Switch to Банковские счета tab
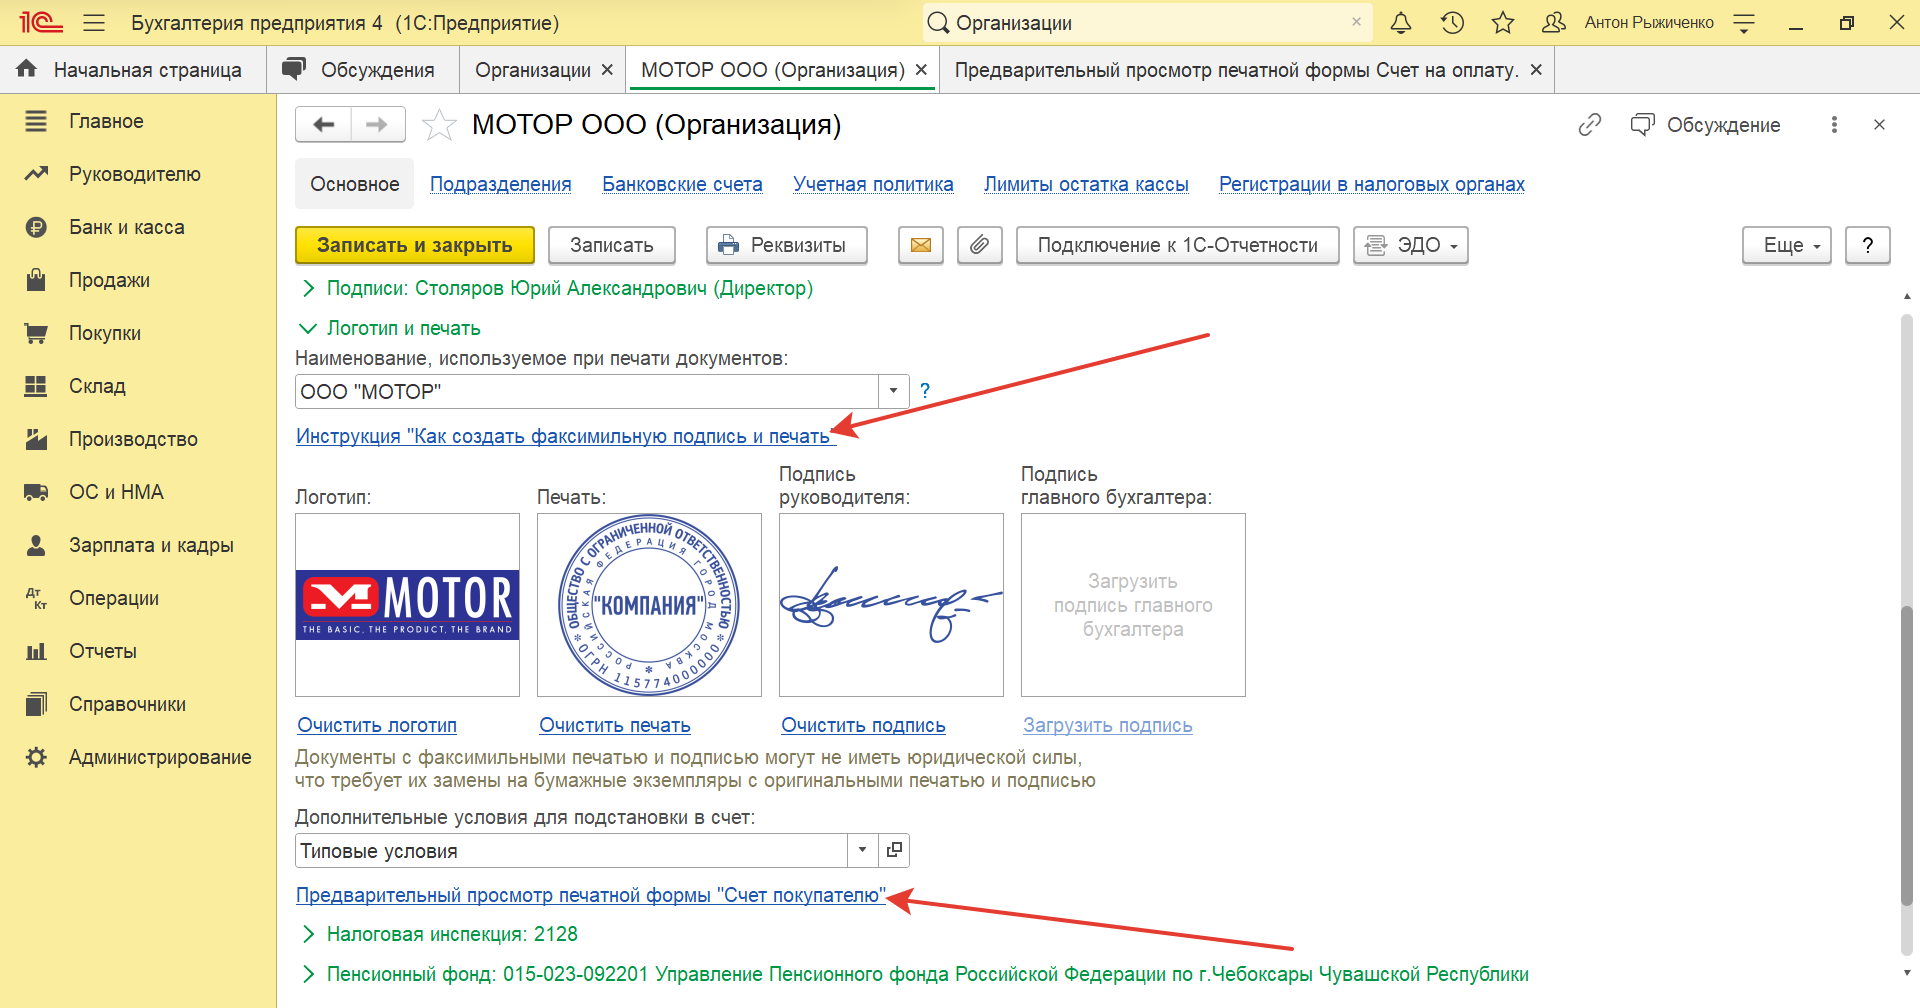This screenshot has height=1008, width=1920. click(682, 184)
